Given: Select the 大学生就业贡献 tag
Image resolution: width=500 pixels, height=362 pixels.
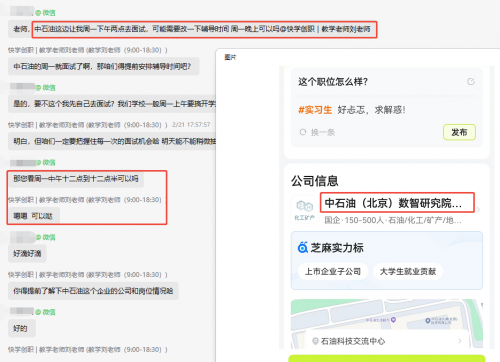Looking at the screenshot, I should pos(408,272).
